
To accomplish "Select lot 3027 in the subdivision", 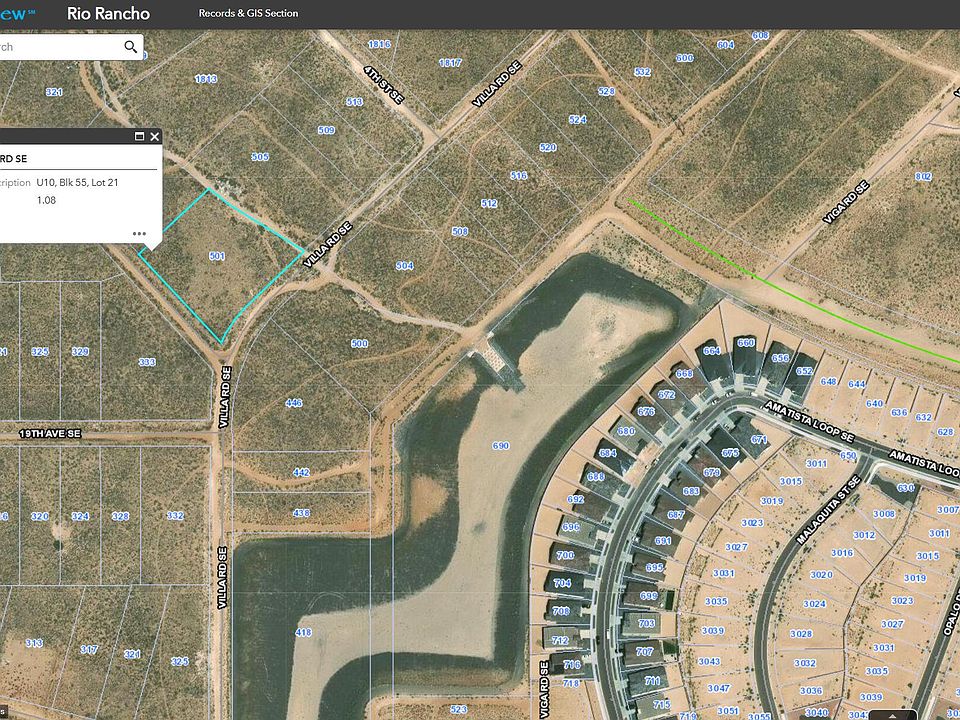I will 737,547.
